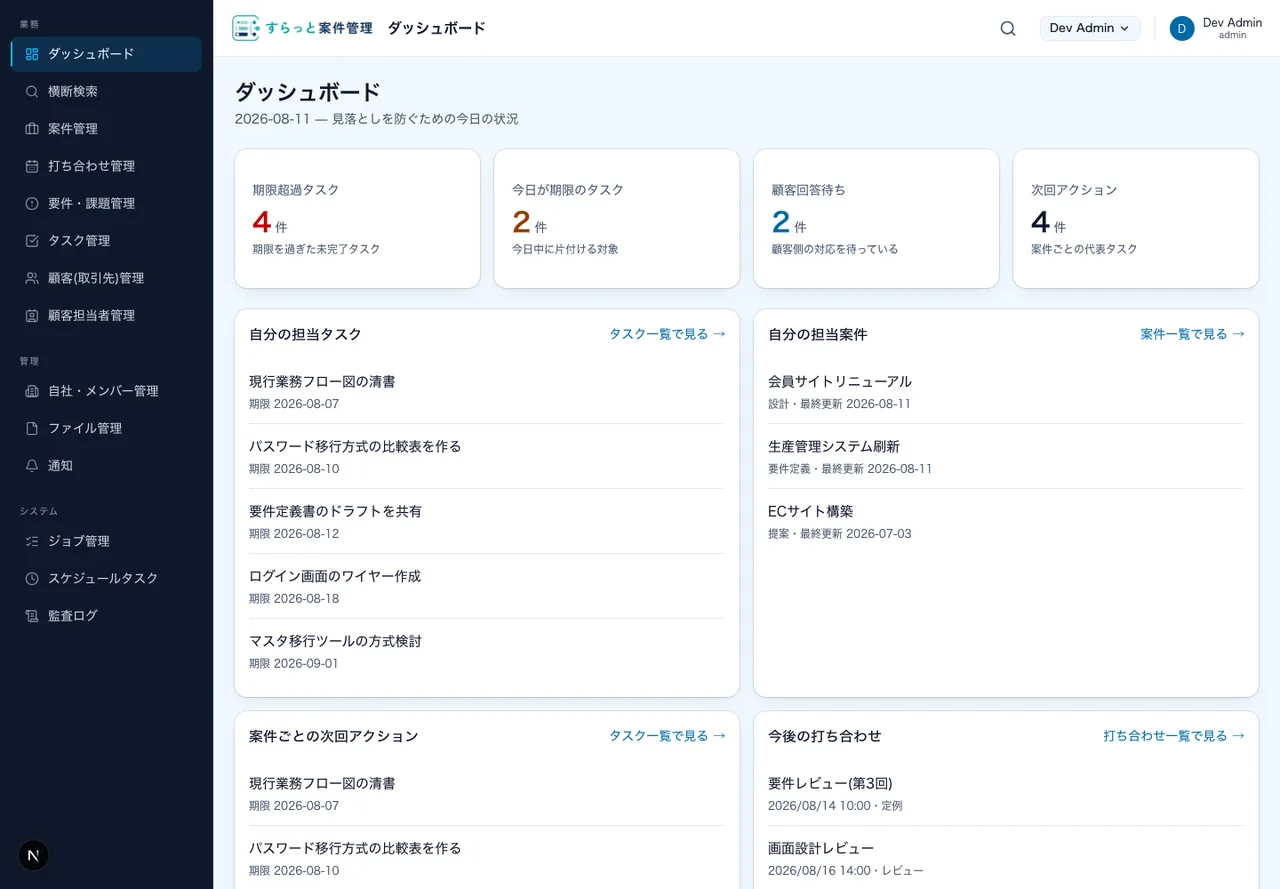
Task: Click 現行業務フロー図の清書 in 案件ごとの次回アクション
Action: click(487, 793)
